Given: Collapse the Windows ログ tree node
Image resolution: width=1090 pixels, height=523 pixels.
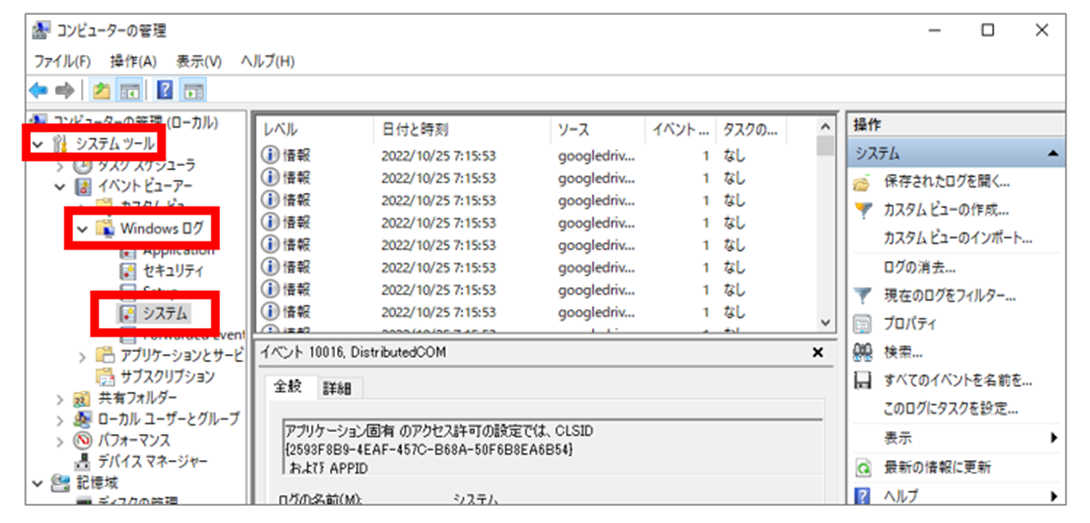Looking at the screenshot, I should pos(83,228).
